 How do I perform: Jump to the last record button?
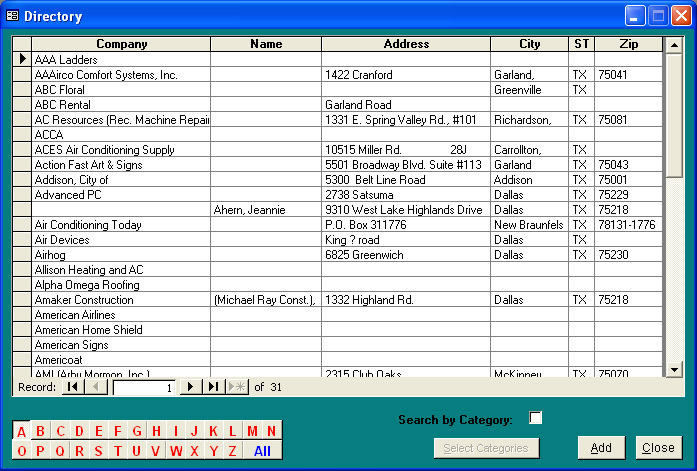pos(213,387)
